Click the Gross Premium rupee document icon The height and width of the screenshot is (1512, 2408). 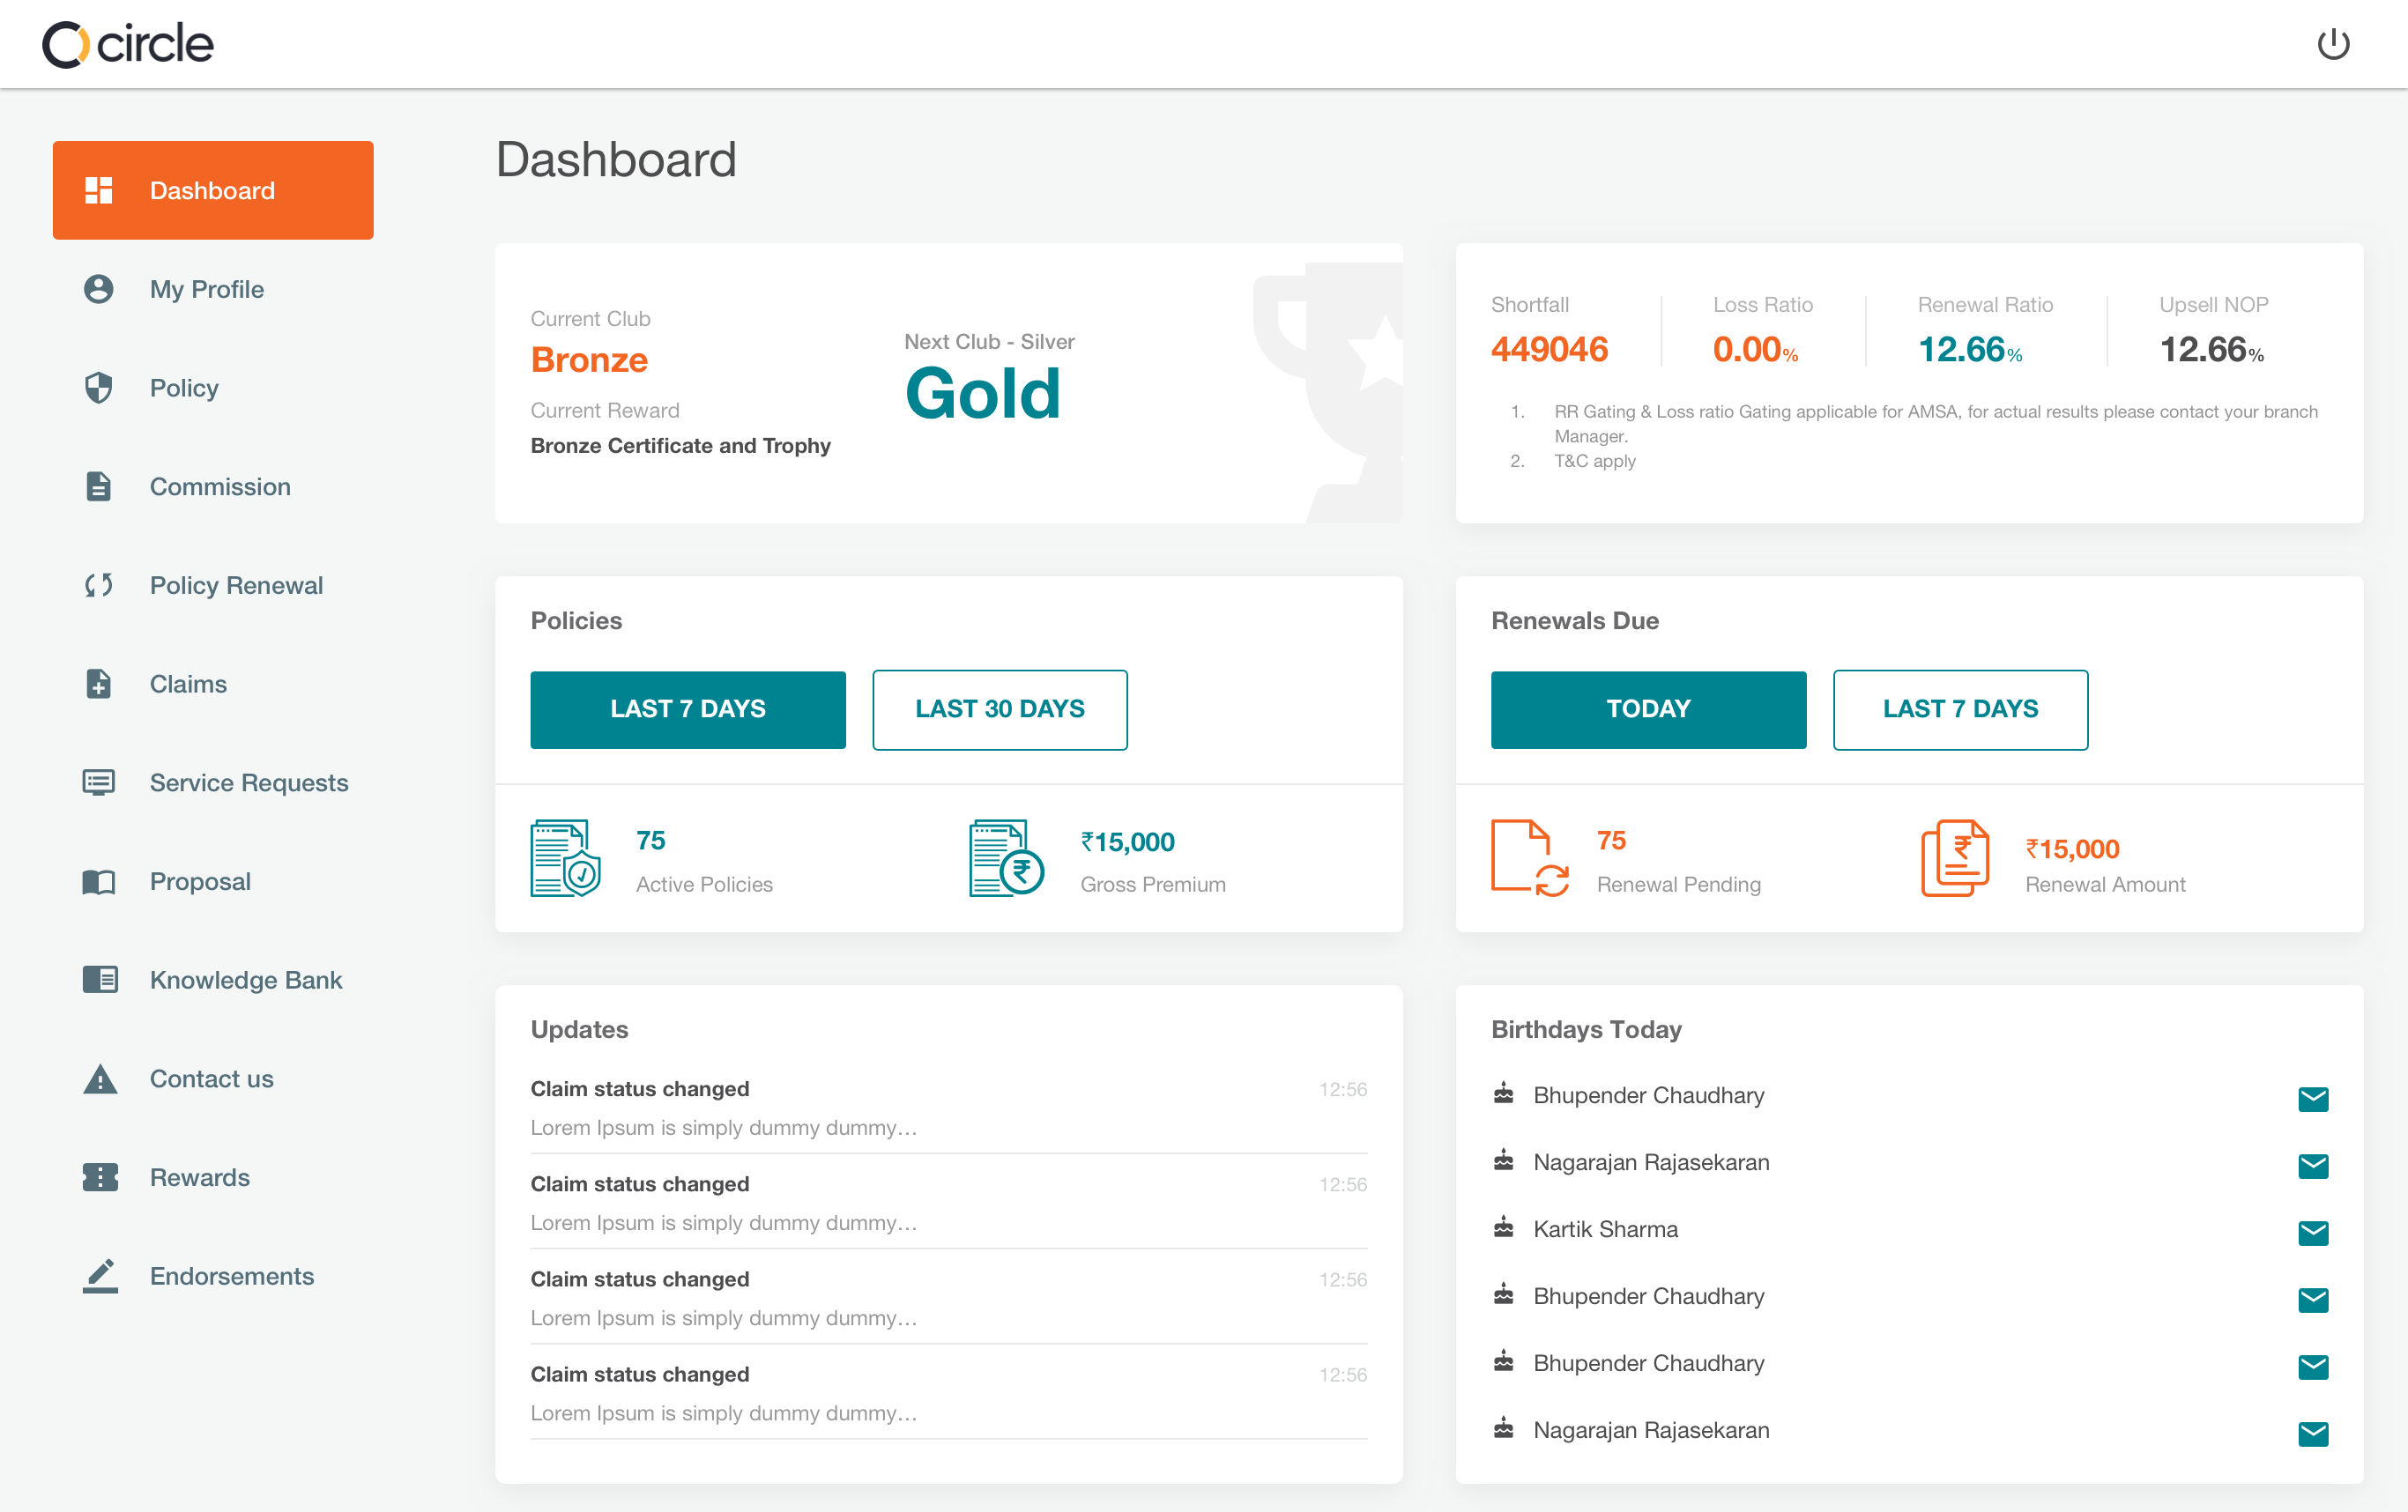click(1006, 859)
